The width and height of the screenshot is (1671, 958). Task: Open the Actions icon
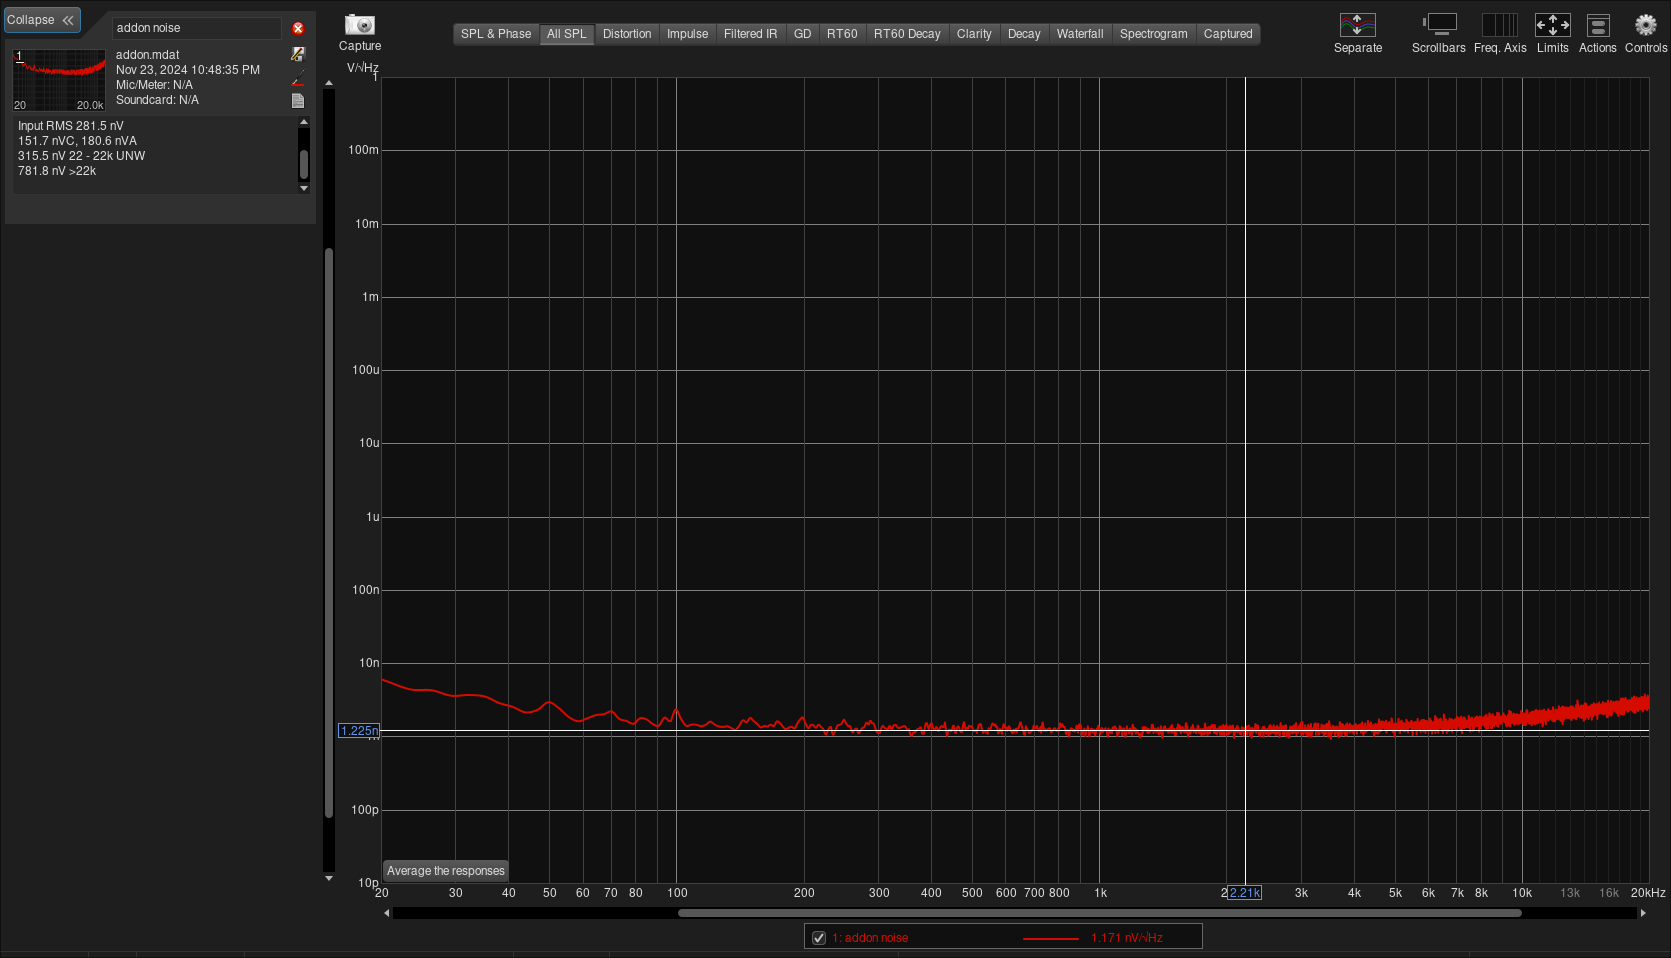[1598, 25]
